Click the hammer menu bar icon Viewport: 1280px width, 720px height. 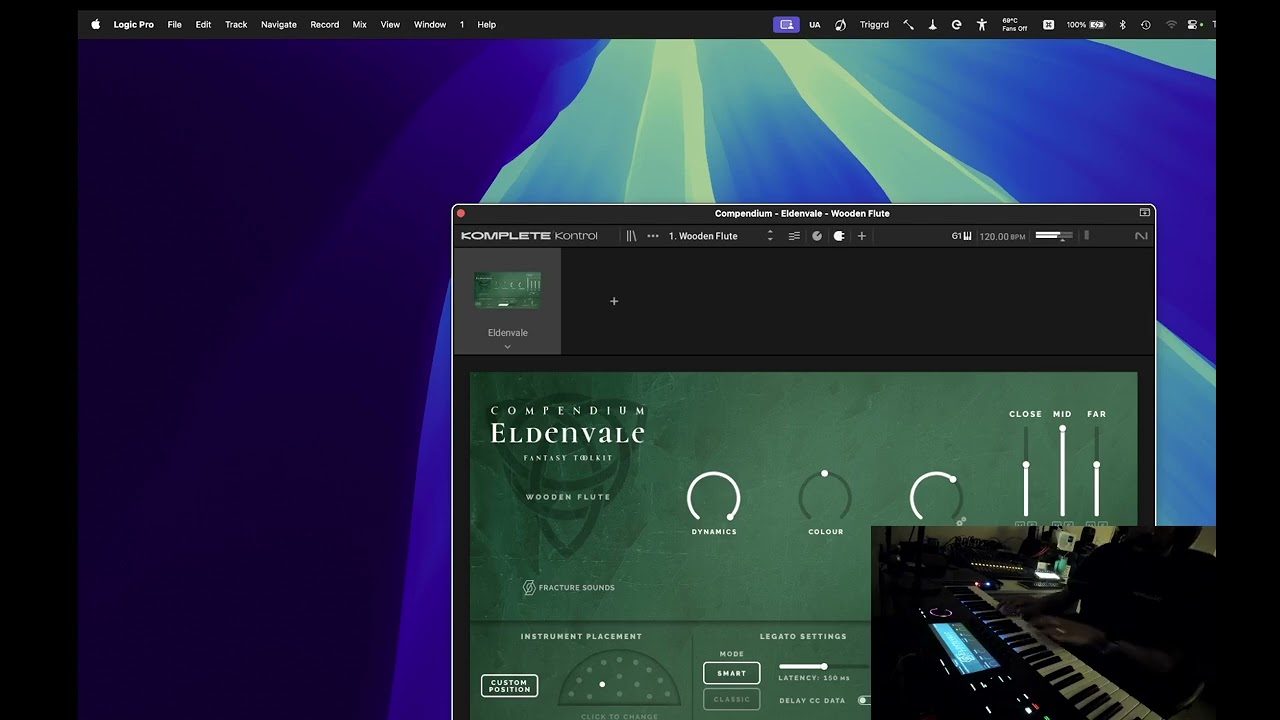908,24
